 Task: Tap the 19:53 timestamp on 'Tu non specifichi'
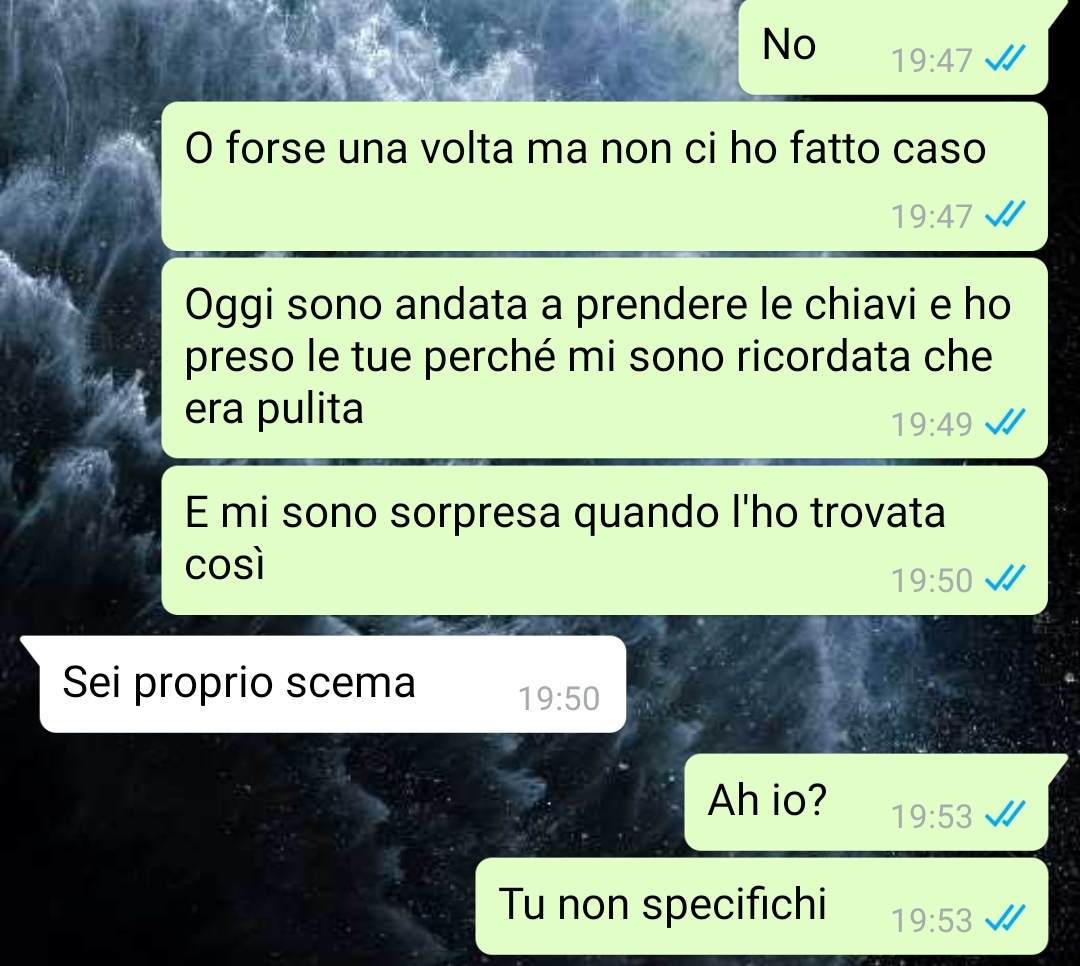click(x=931, y=921)
